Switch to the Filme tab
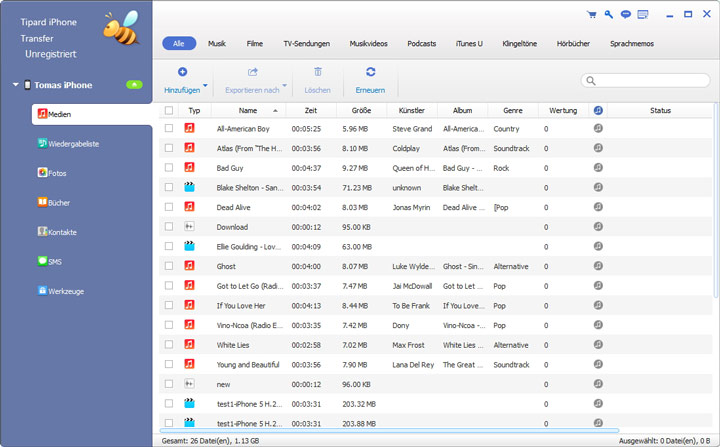720x447 pixels. point(255,44)
